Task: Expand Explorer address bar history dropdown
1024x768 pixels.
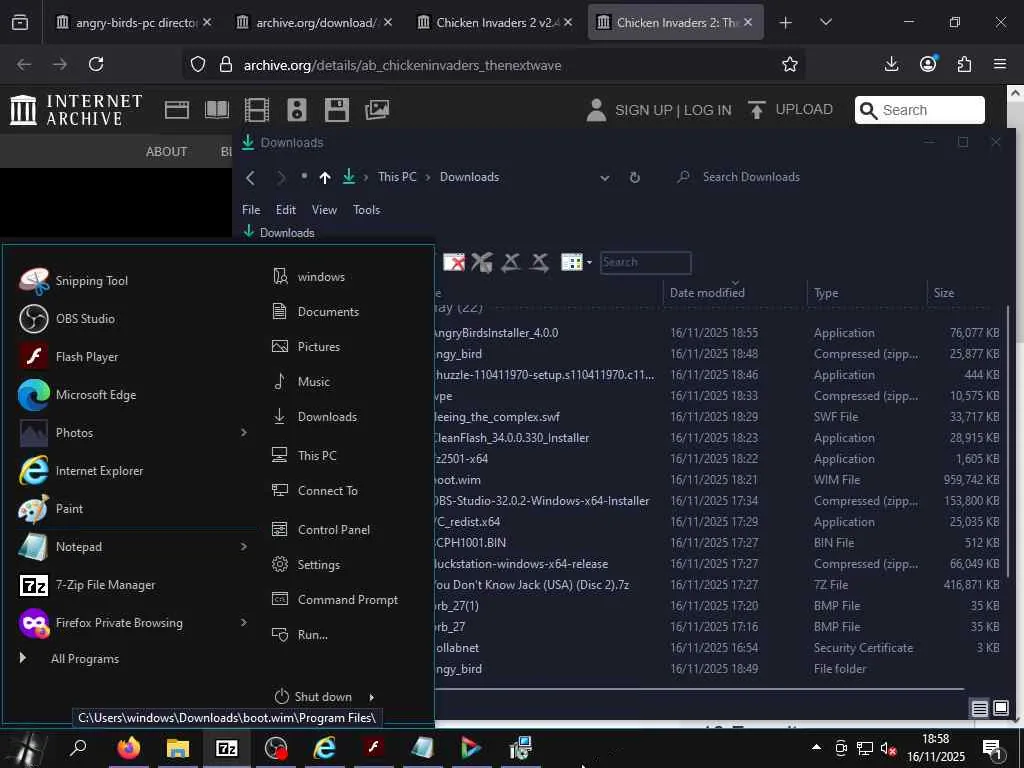Action: (x=605, y=178)
